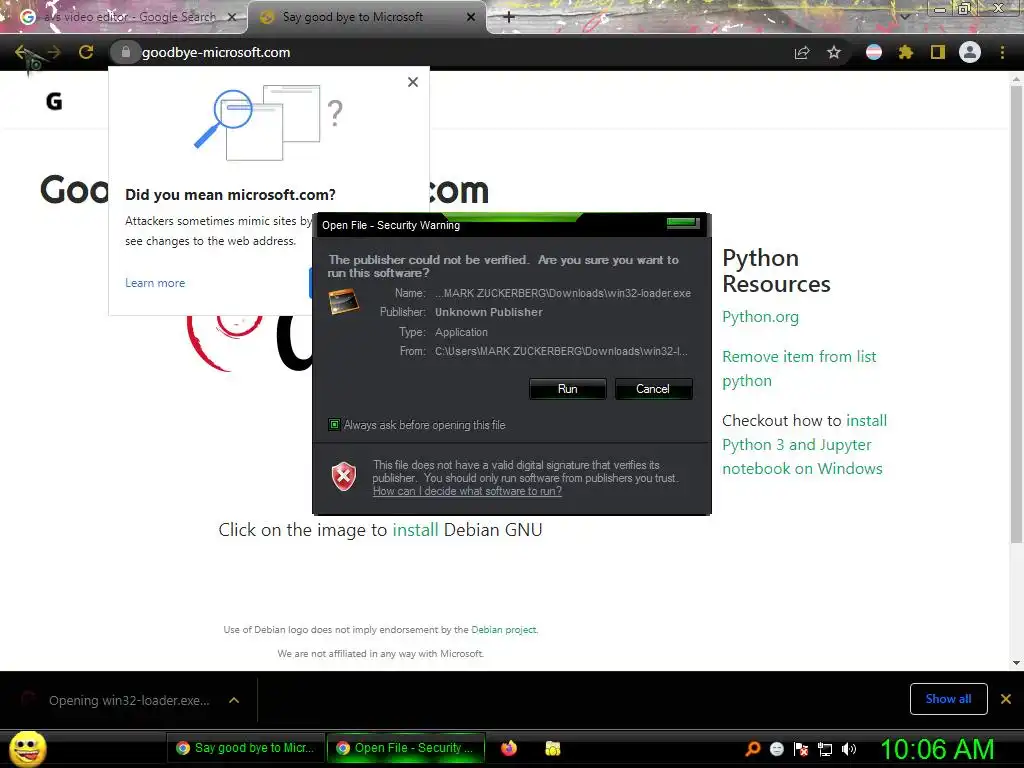
Task: Open the Extensions puzzle icon
Action: click(906, 52)
